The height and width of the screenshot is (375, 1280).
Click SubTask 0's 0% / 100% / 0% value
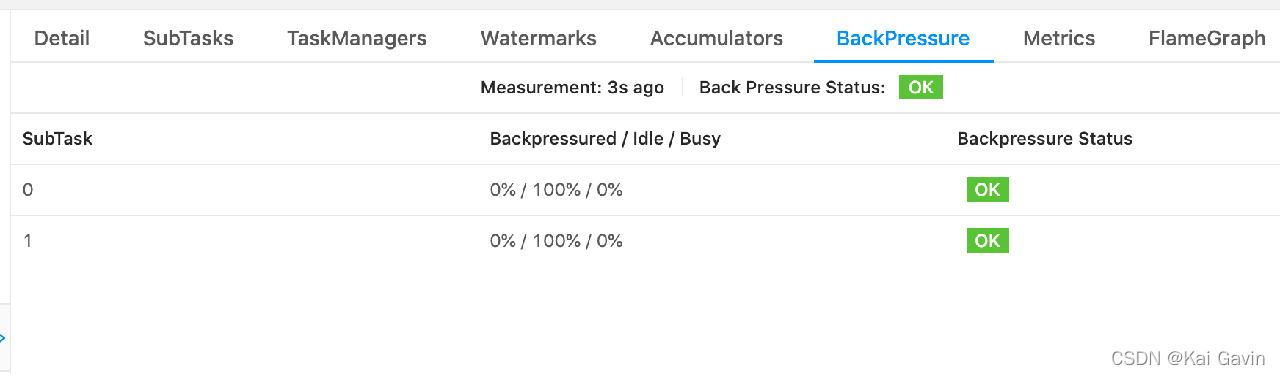[556, 190]
